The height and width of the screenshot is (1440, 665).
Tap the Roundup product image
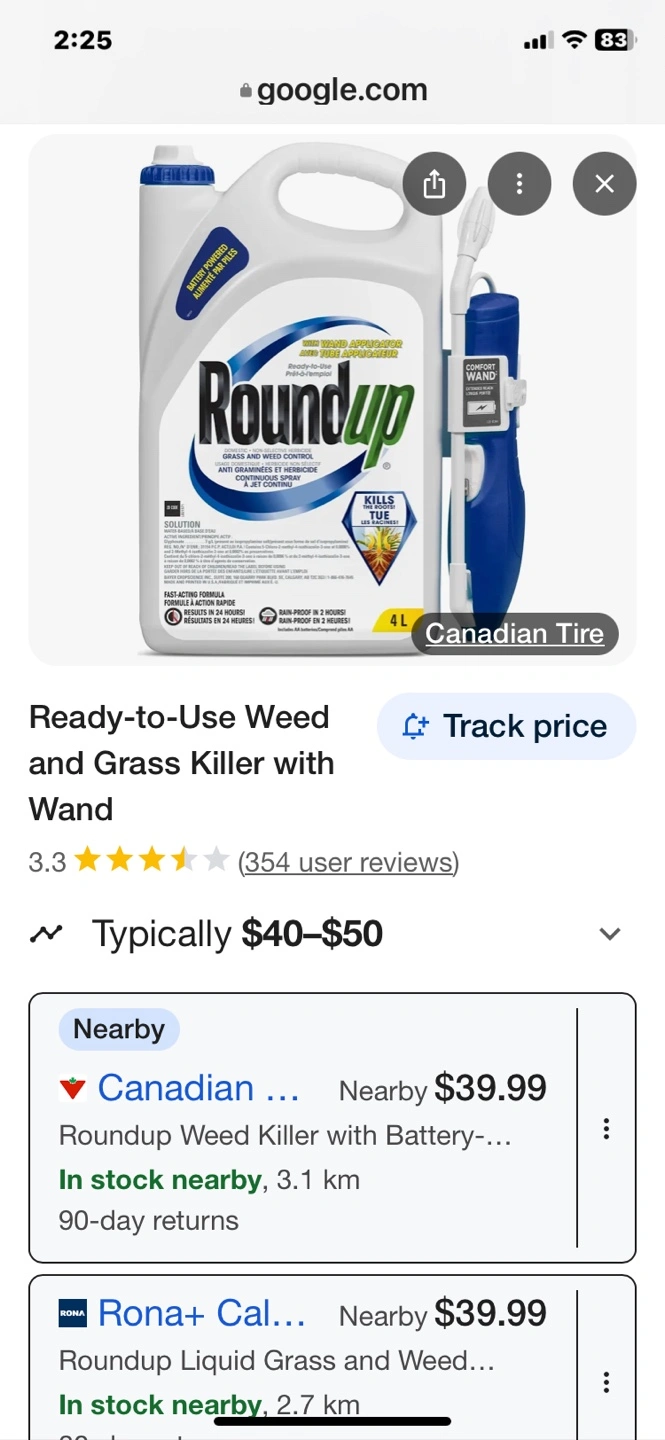click(332, 400)
